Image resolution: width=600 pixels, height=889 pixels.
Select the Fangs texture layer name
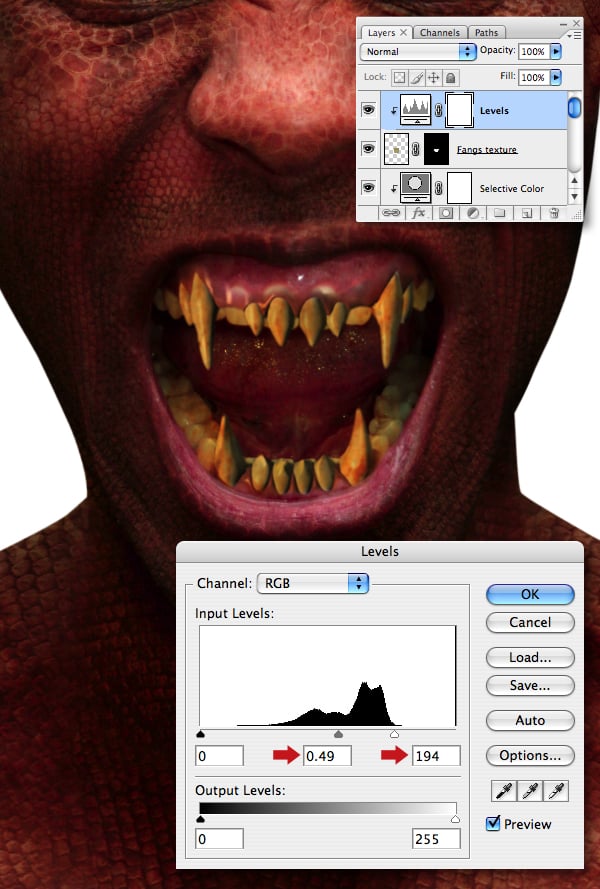pyautogui.click(x=487, y=150)
